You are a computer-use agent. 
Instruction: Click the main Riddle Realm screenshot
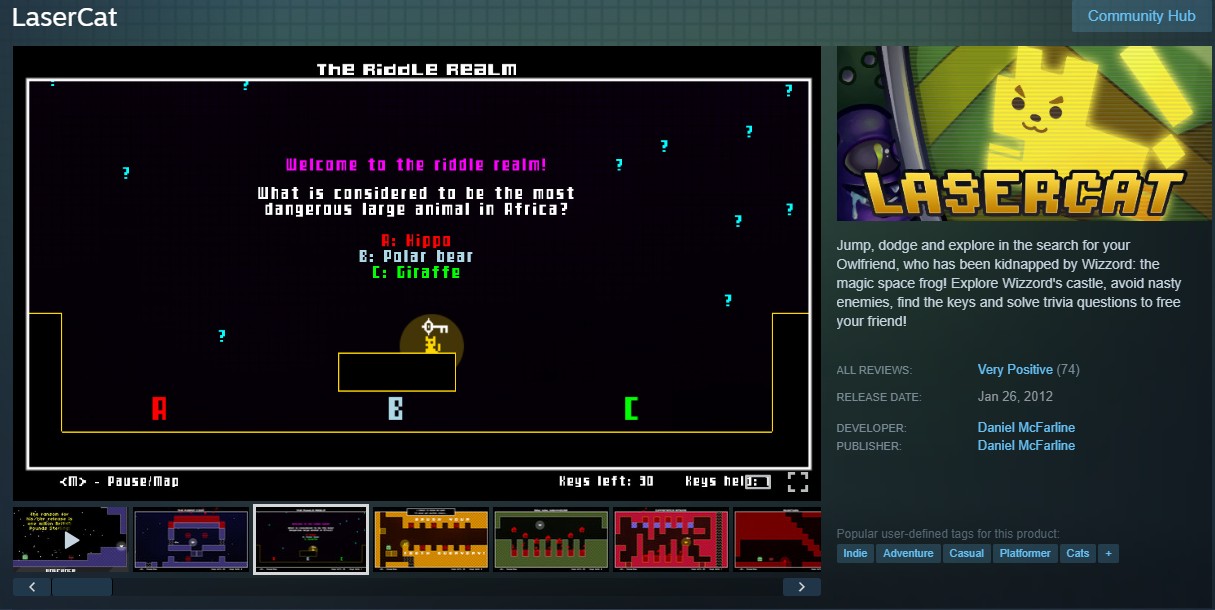tap(417, 273)
